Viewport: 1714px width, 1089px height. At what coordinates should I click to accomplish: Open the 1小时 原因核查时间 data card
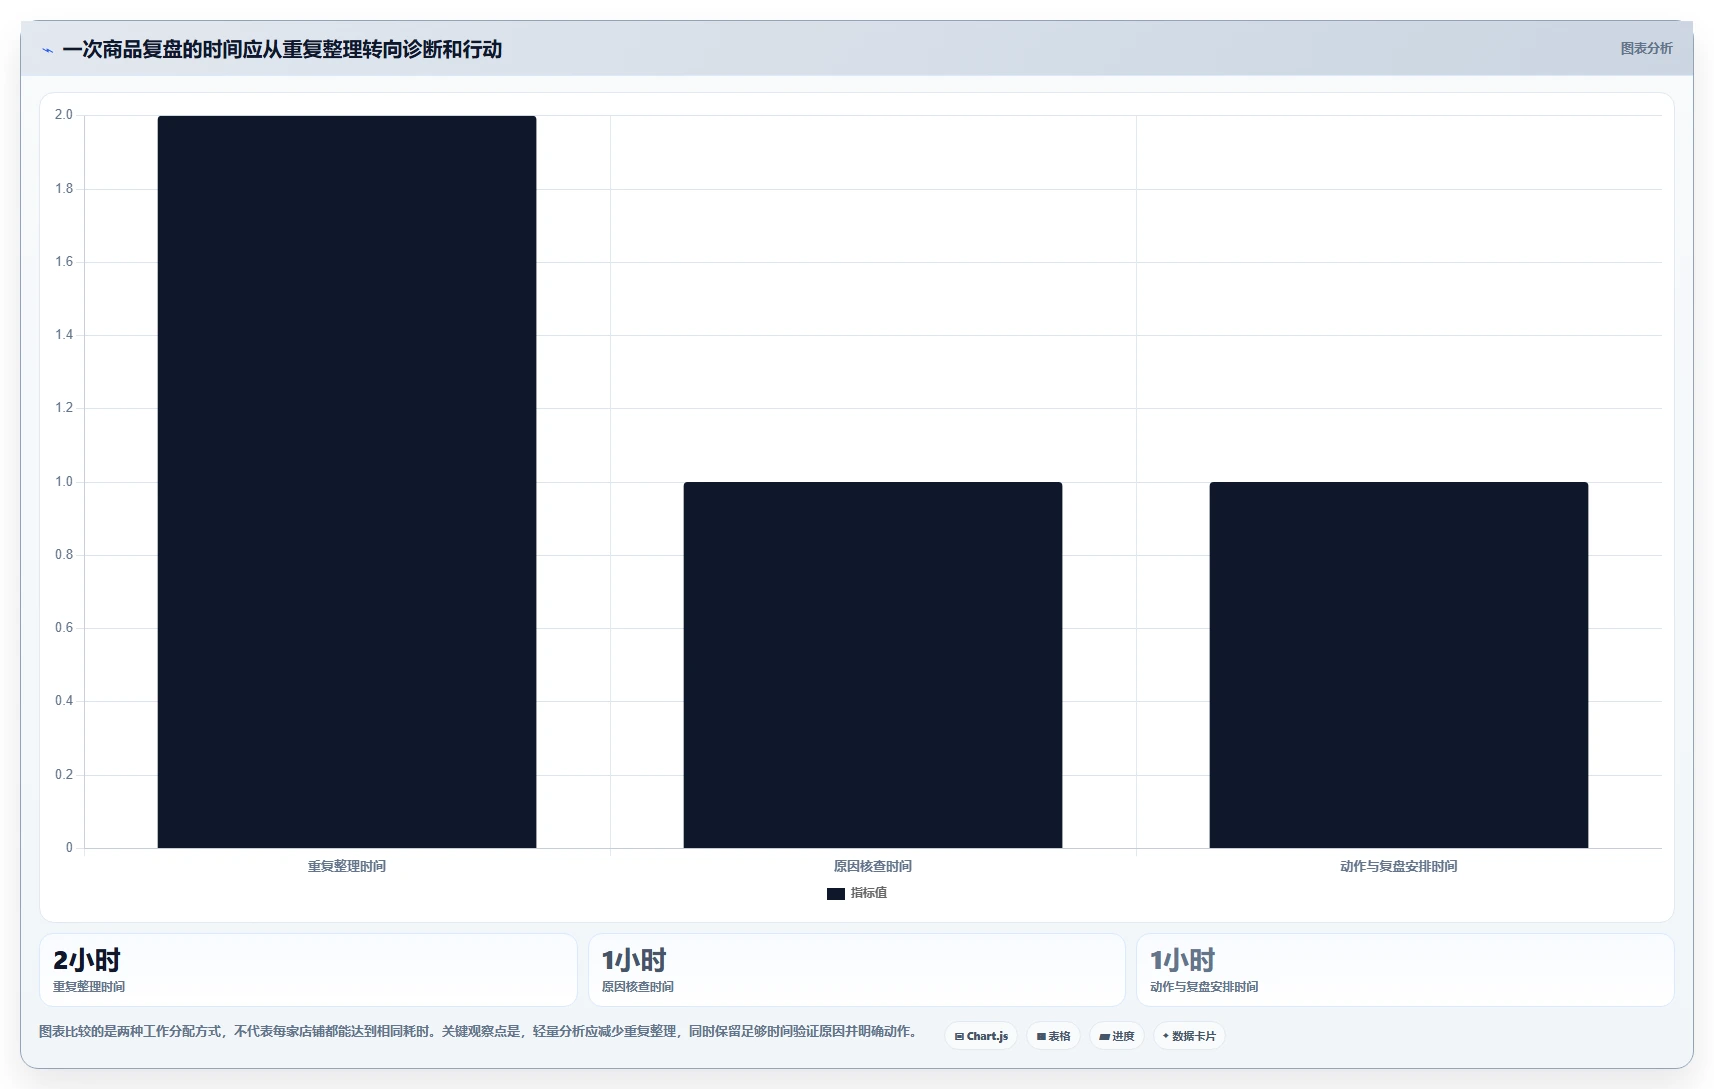pos(857,970)
